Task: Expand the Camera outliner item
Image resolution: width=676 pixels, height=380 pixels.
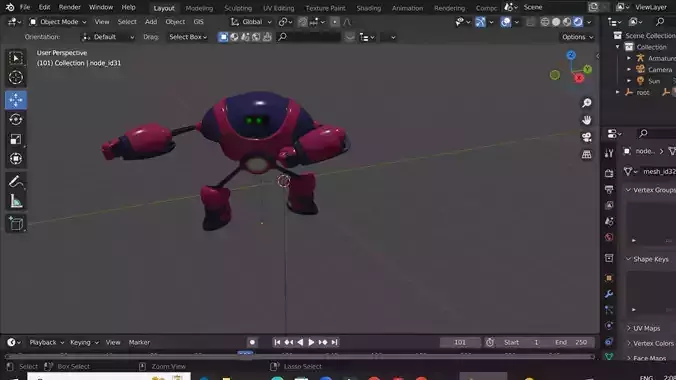Action: pos(629,69)
